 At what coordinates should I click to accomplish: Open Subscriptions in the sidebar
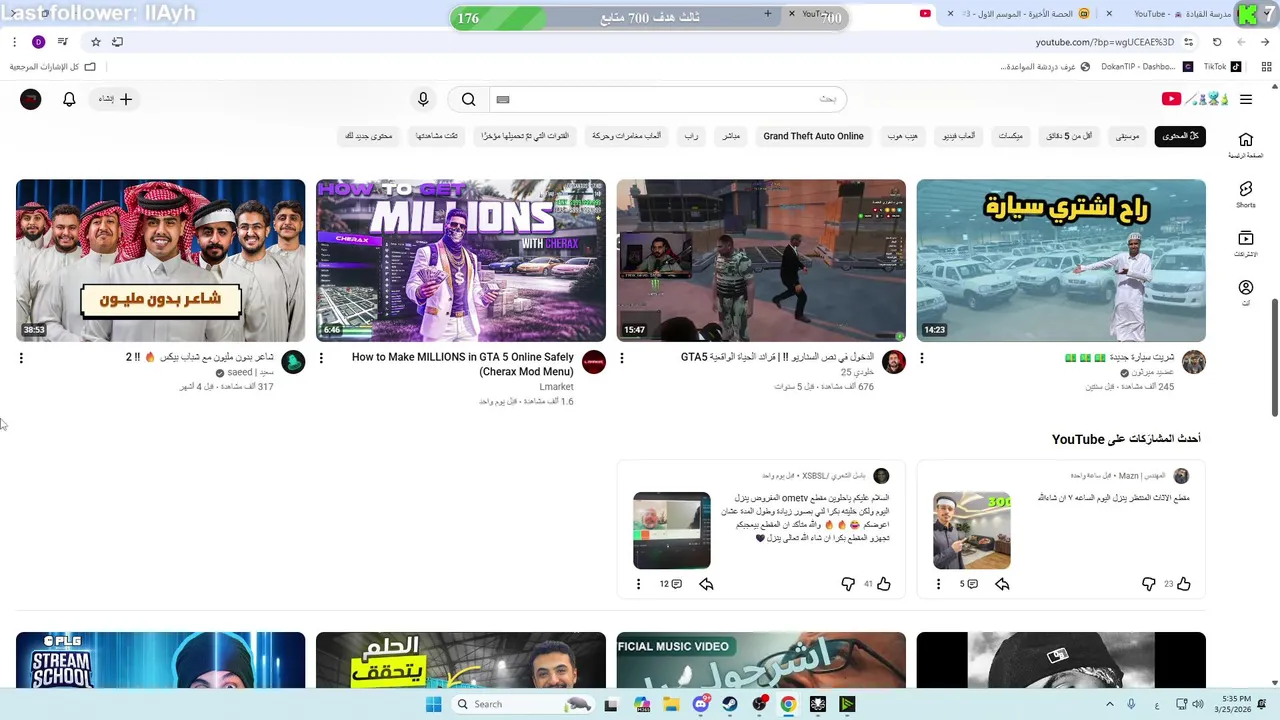[x=1245, y=244]
